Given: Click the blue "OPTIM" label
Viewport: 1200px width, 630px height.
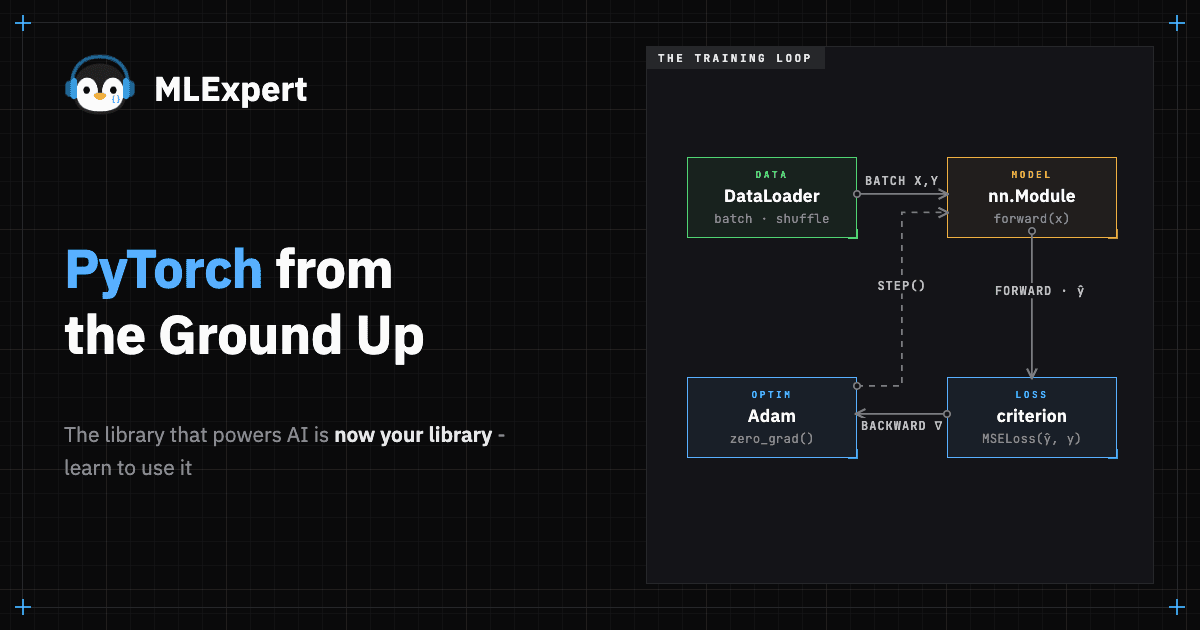Looking at the screenshot, I should click(x=771, y=395).
